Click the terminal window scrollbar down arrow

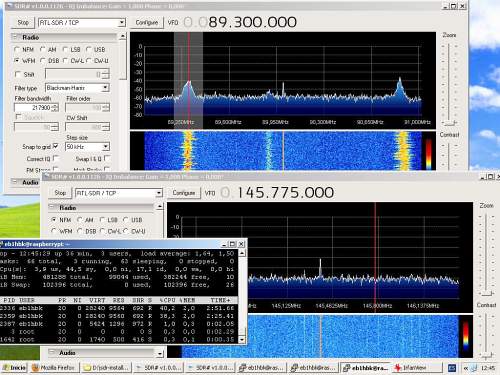coord(242,340)
